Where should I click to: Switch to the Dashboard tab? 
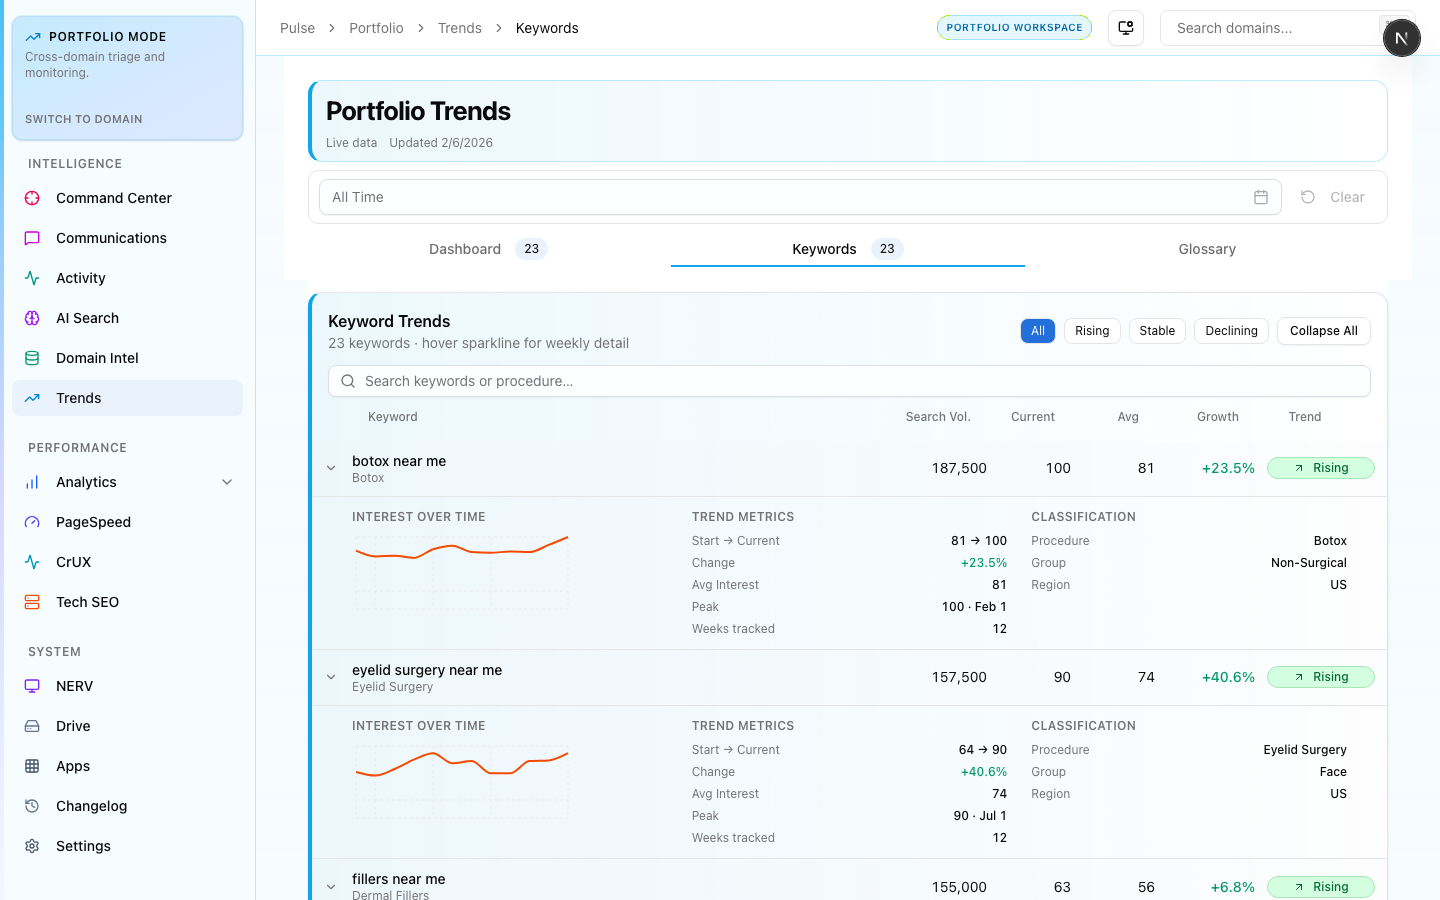465,249
